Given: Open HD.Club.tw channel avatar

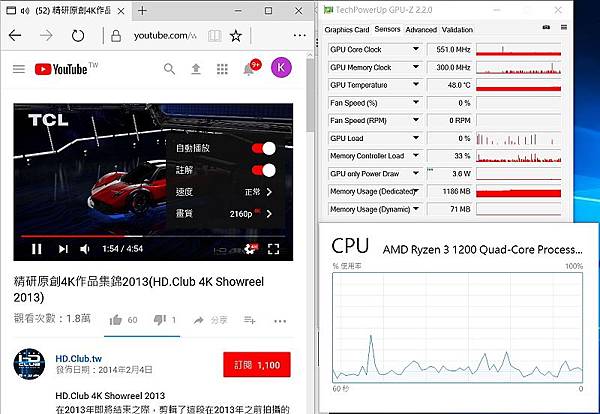Looking at the screenshot, I should 29,364.
